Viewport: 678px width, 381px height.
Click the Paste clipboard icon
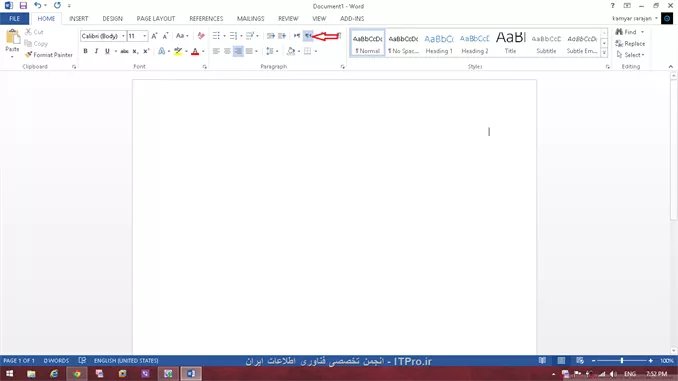(13, 37)
